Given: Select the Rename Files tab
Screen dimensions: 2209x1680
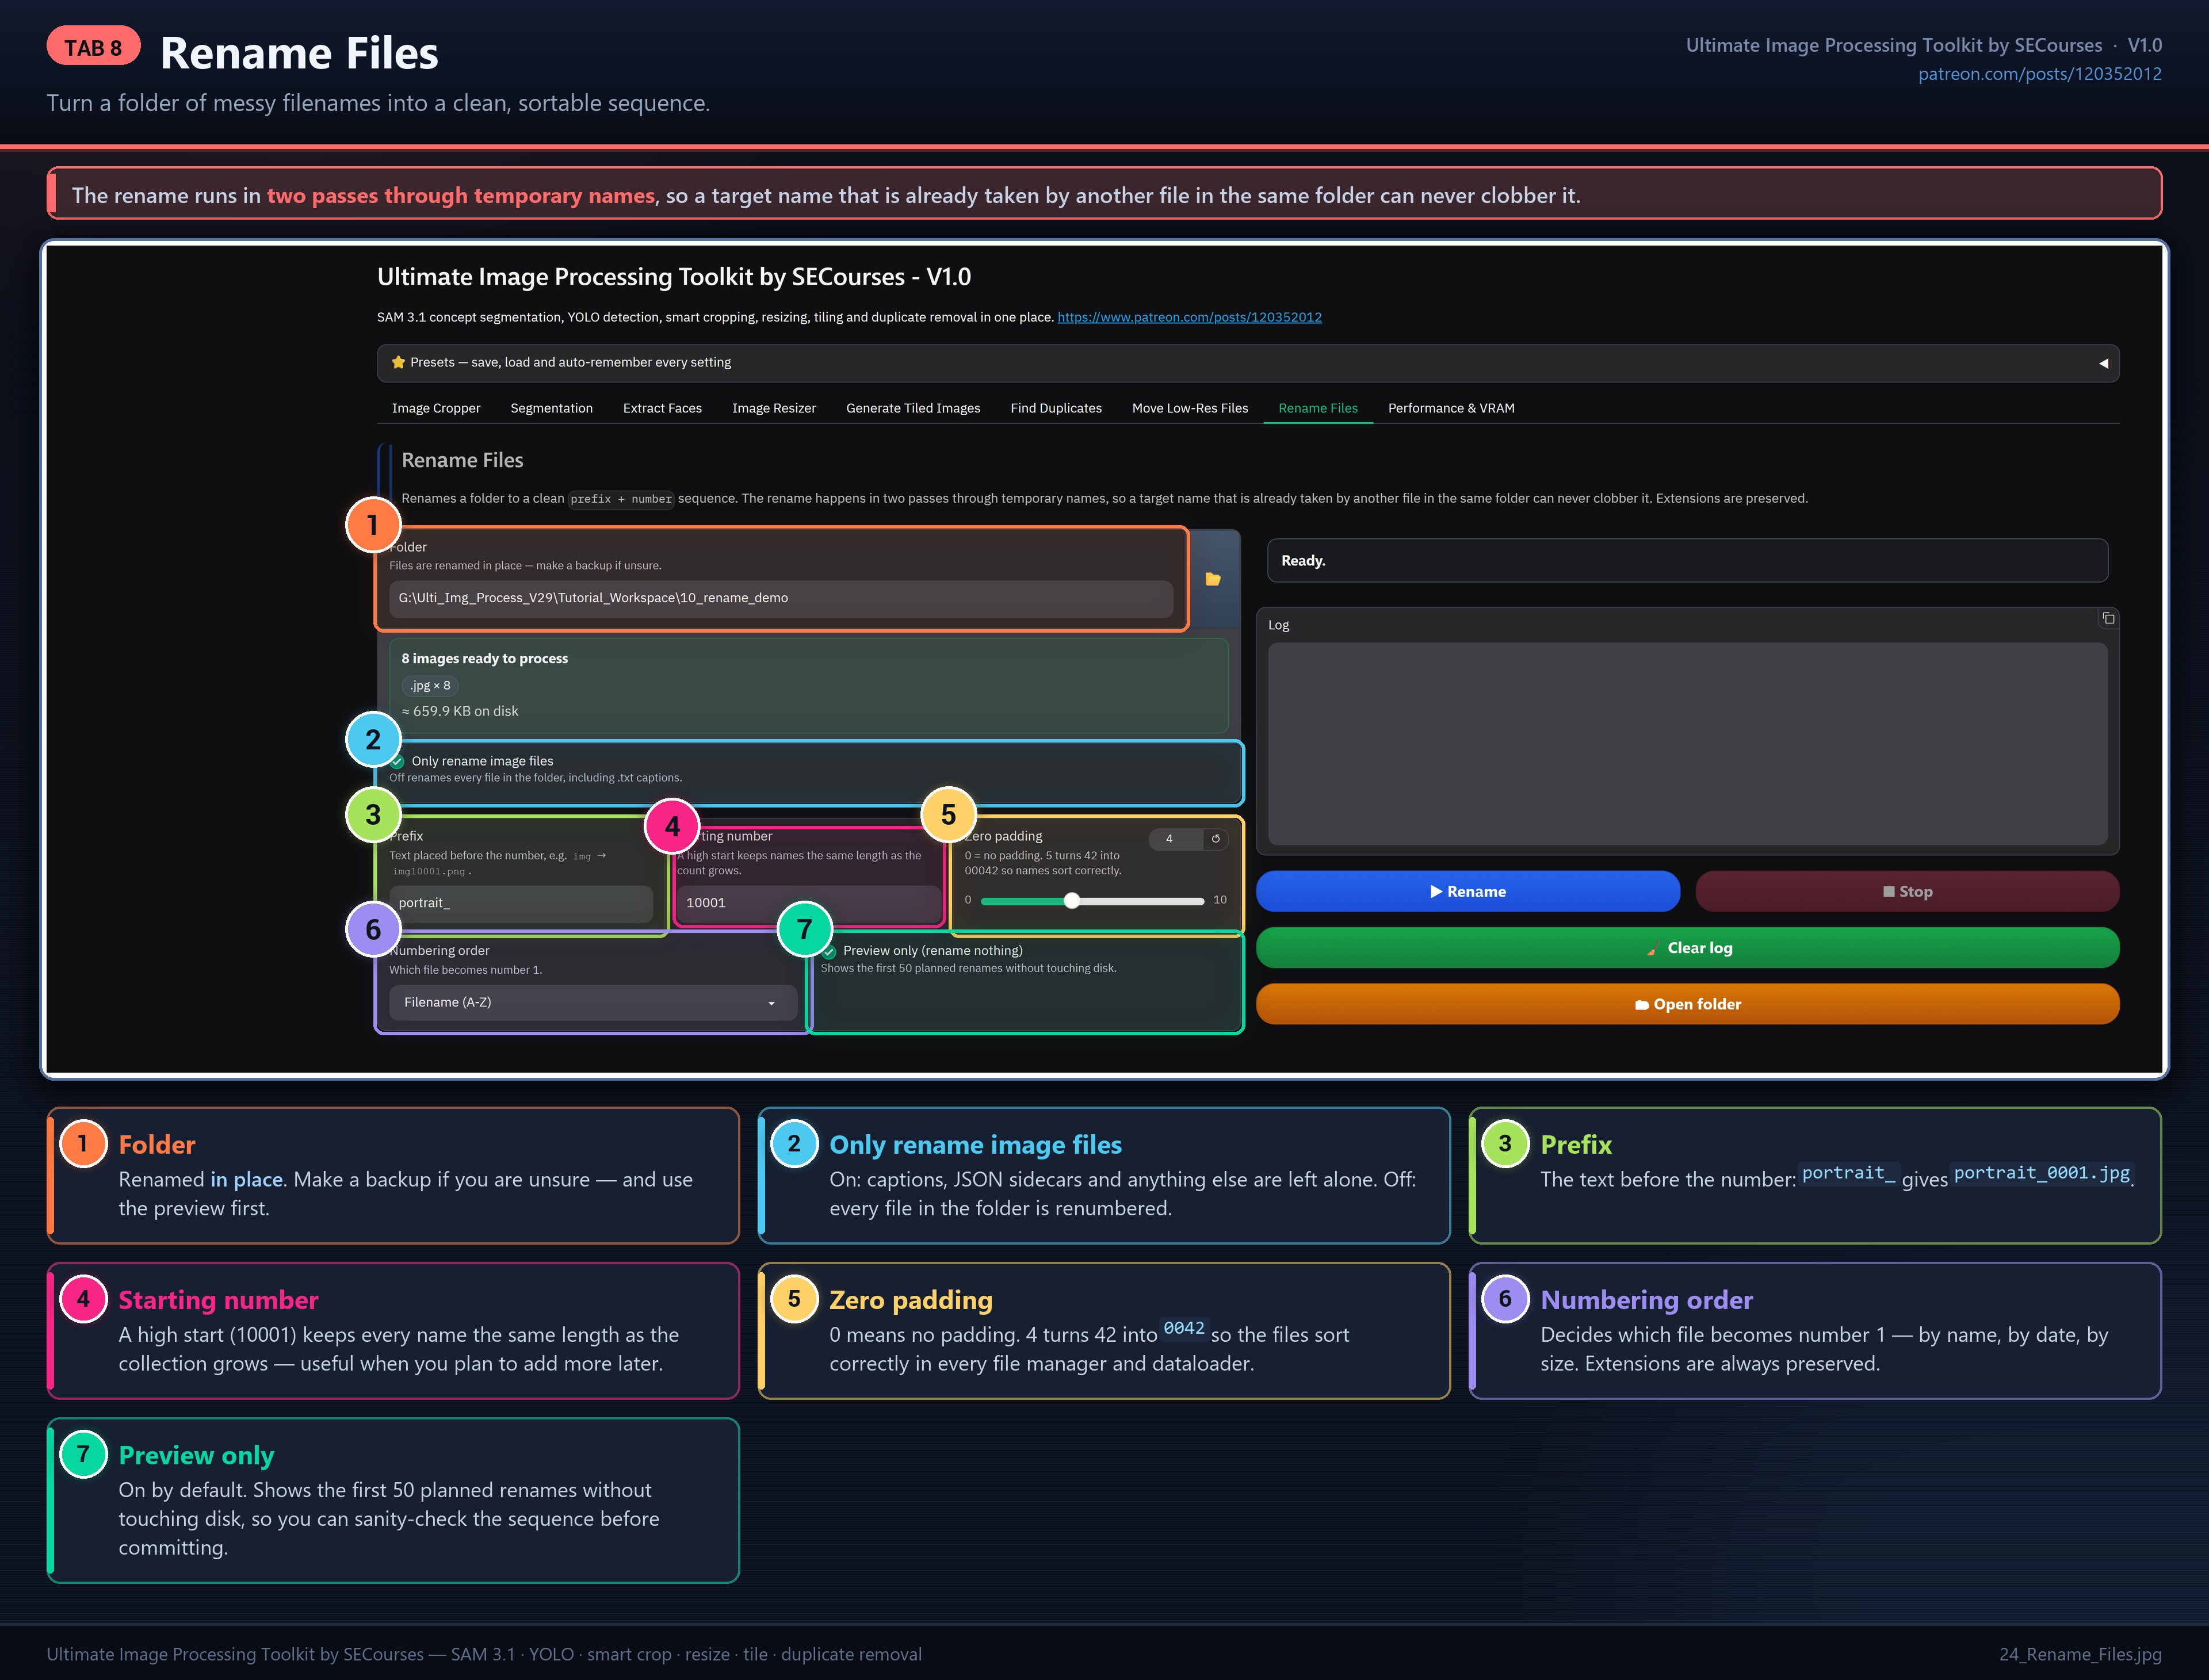Looking at the screenshot, I should (1318, 408).
